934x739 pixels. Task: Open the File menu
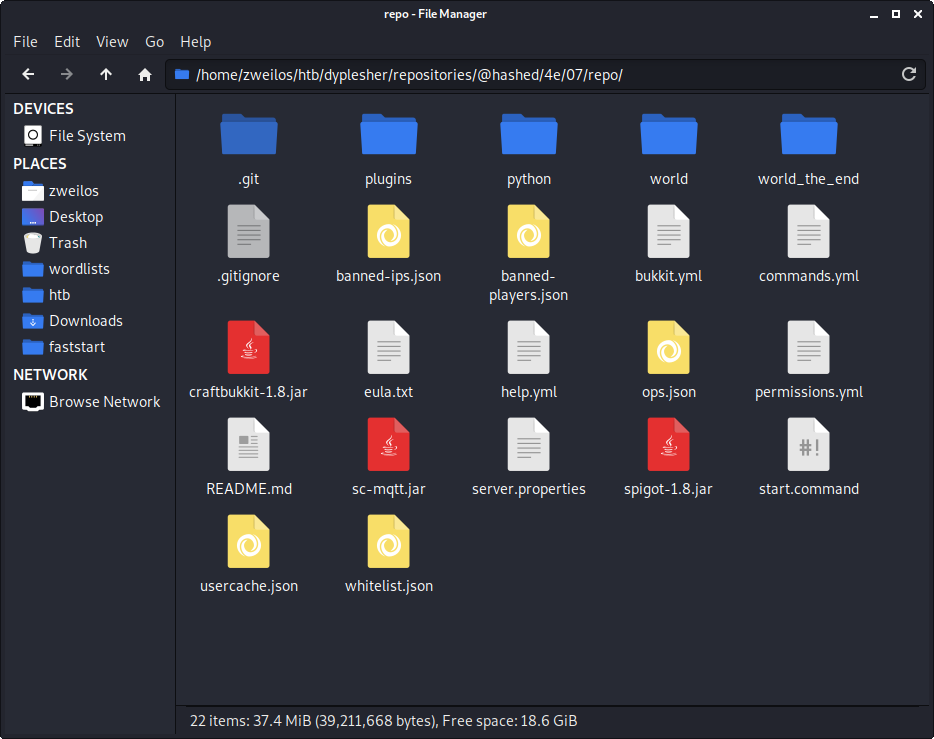pos(26,42)
